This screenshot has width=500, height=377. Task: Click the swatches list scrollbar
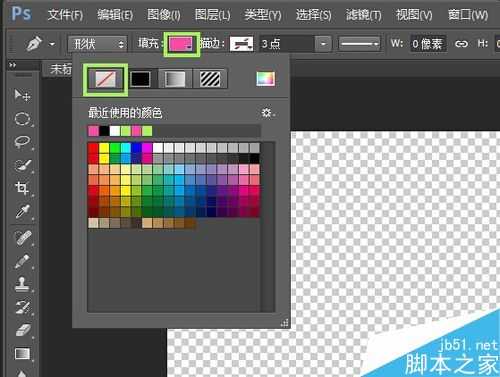(x=267, y=227)
